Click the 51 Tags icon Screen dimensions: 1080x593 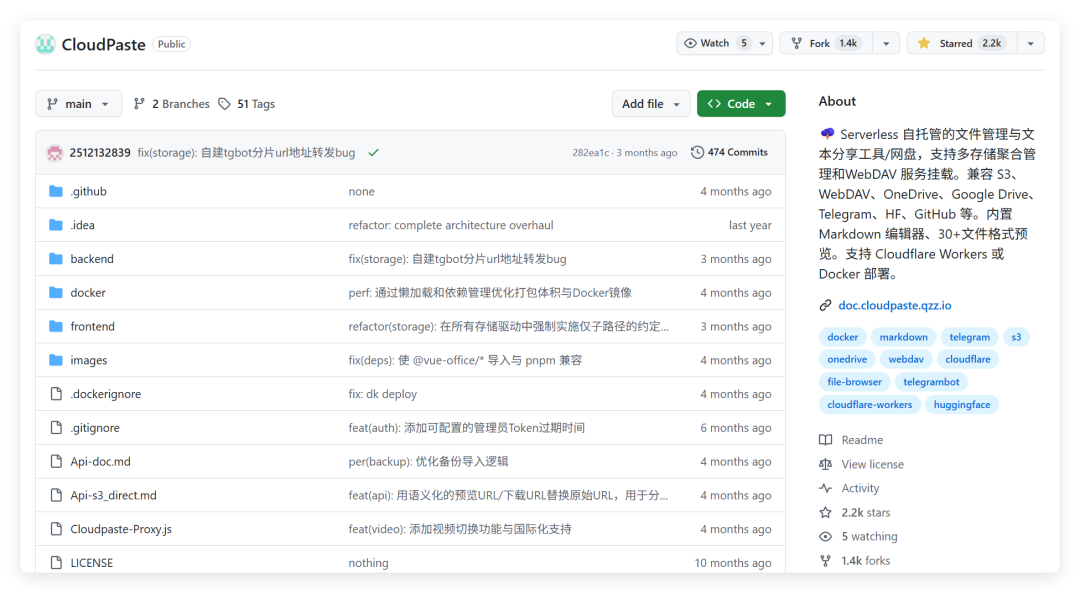[x=225, y=104]
